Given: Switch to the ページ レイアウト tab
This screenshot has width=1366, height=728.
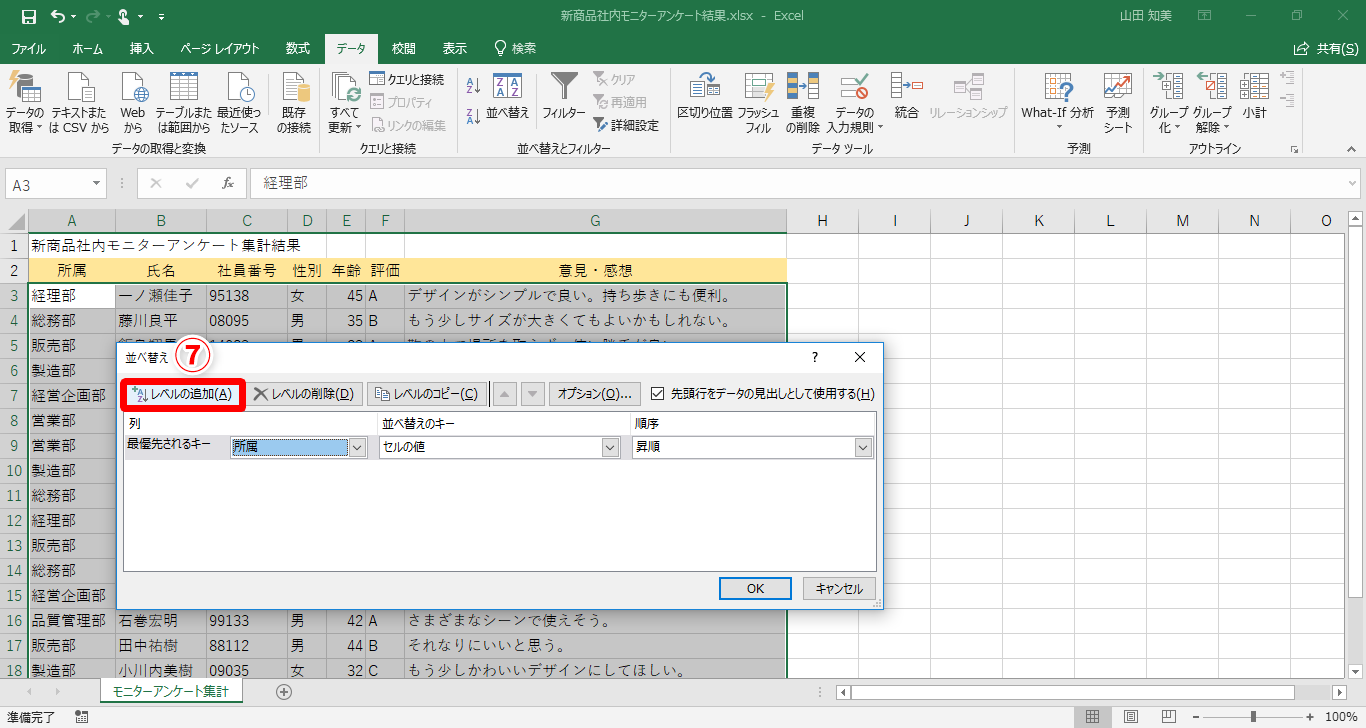Looking at the screenshot, I should 220,48.
